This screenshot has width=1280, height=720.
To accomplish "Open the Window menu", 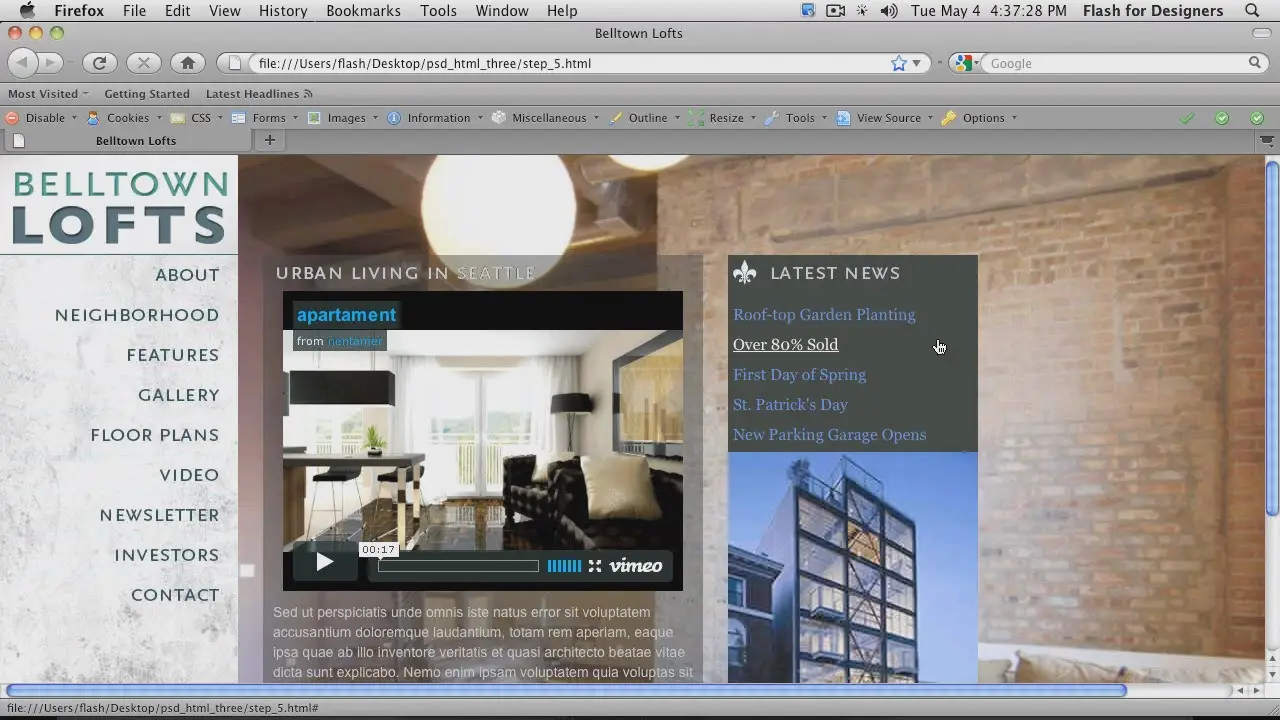I will (x=502, y=11).
